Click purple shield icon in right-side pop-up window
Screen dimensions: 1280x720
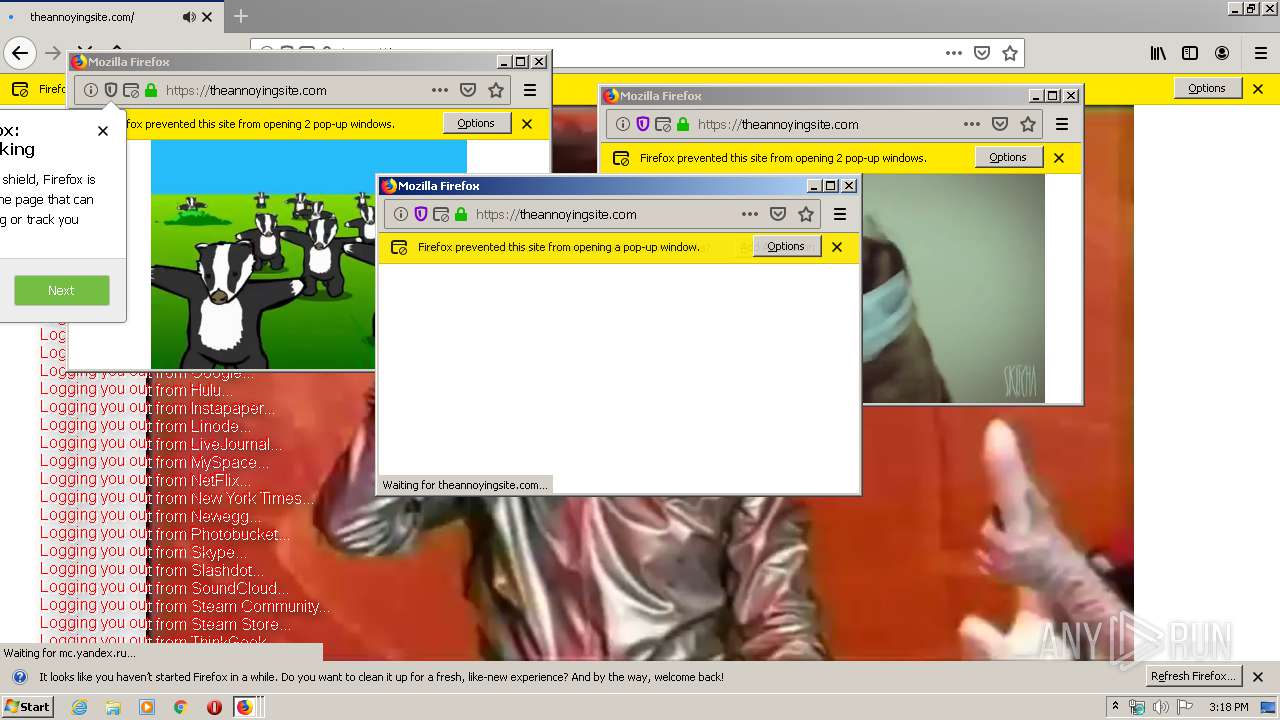(x=643, y=124)
